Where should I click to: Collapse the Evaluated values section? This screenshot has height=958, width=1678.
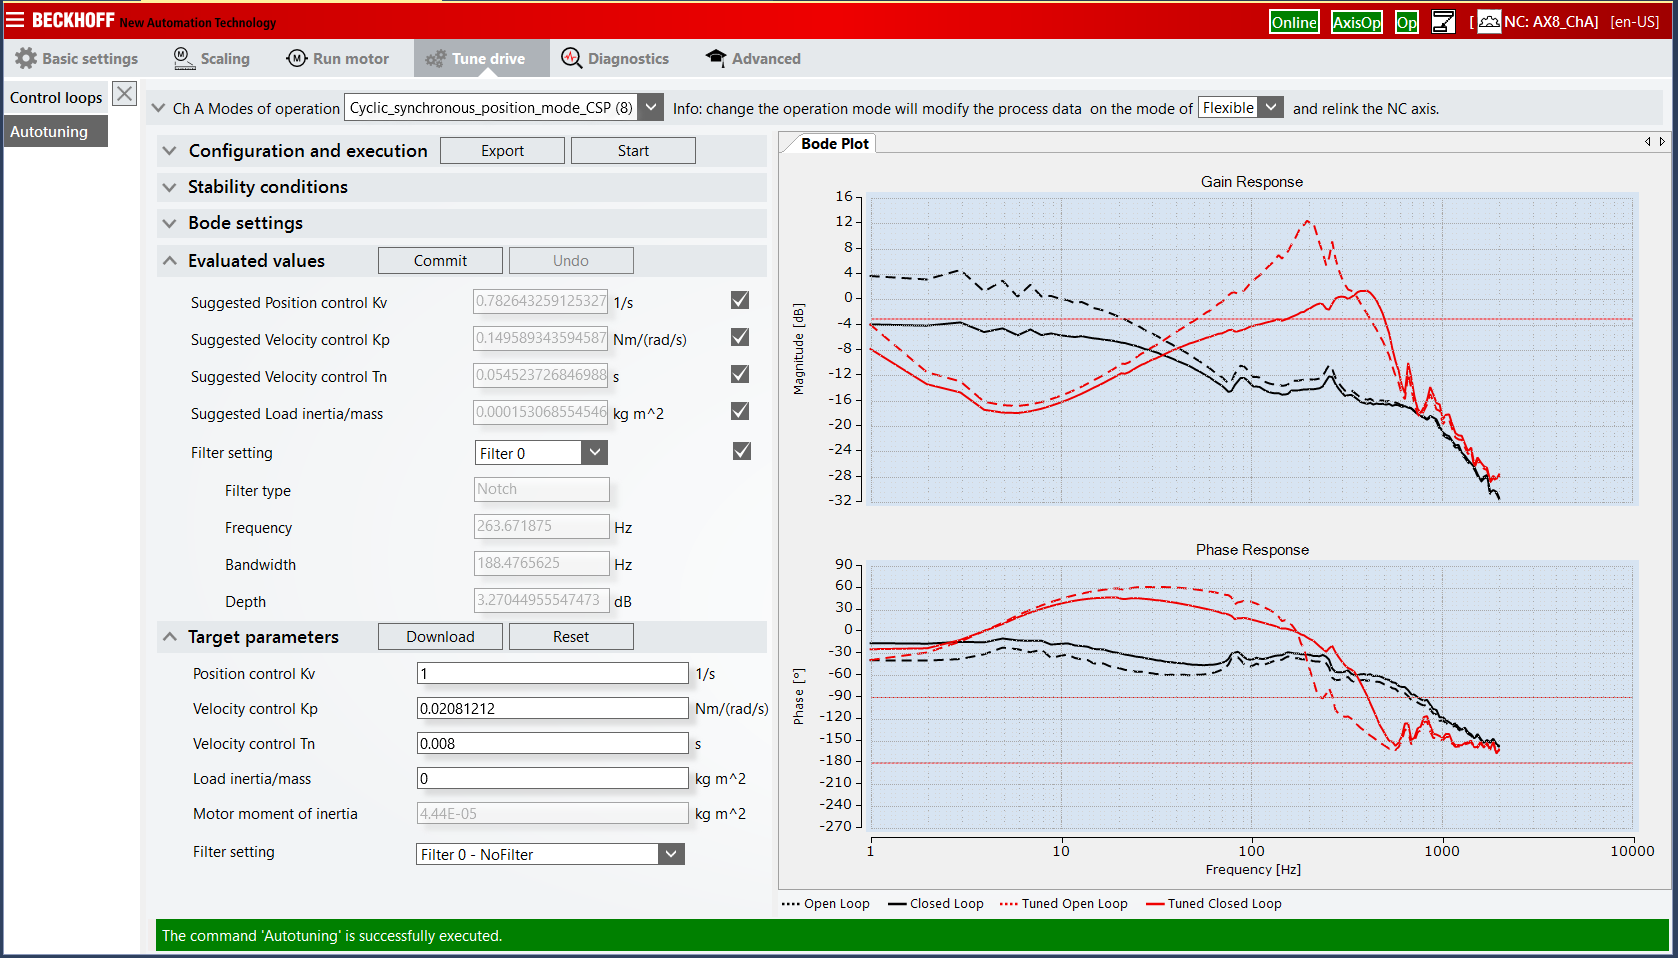tap(169, 261)
